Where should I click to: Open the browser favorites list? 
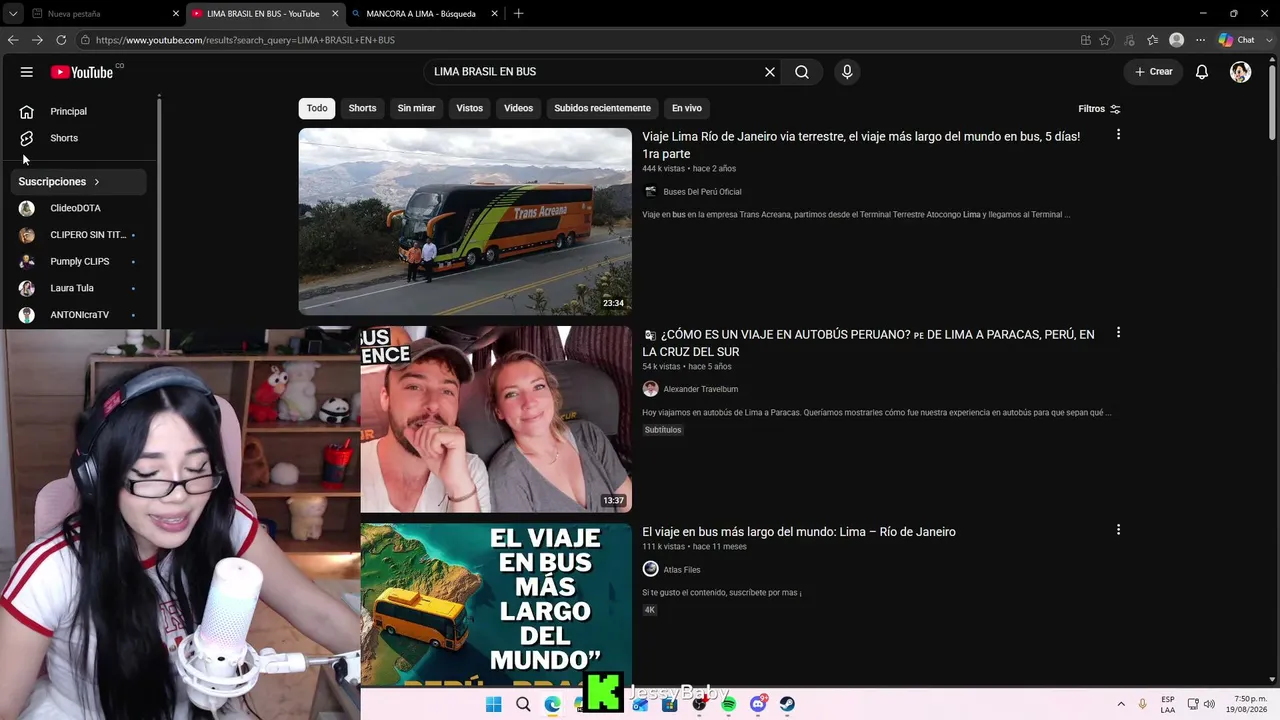tap(1153, 40)
